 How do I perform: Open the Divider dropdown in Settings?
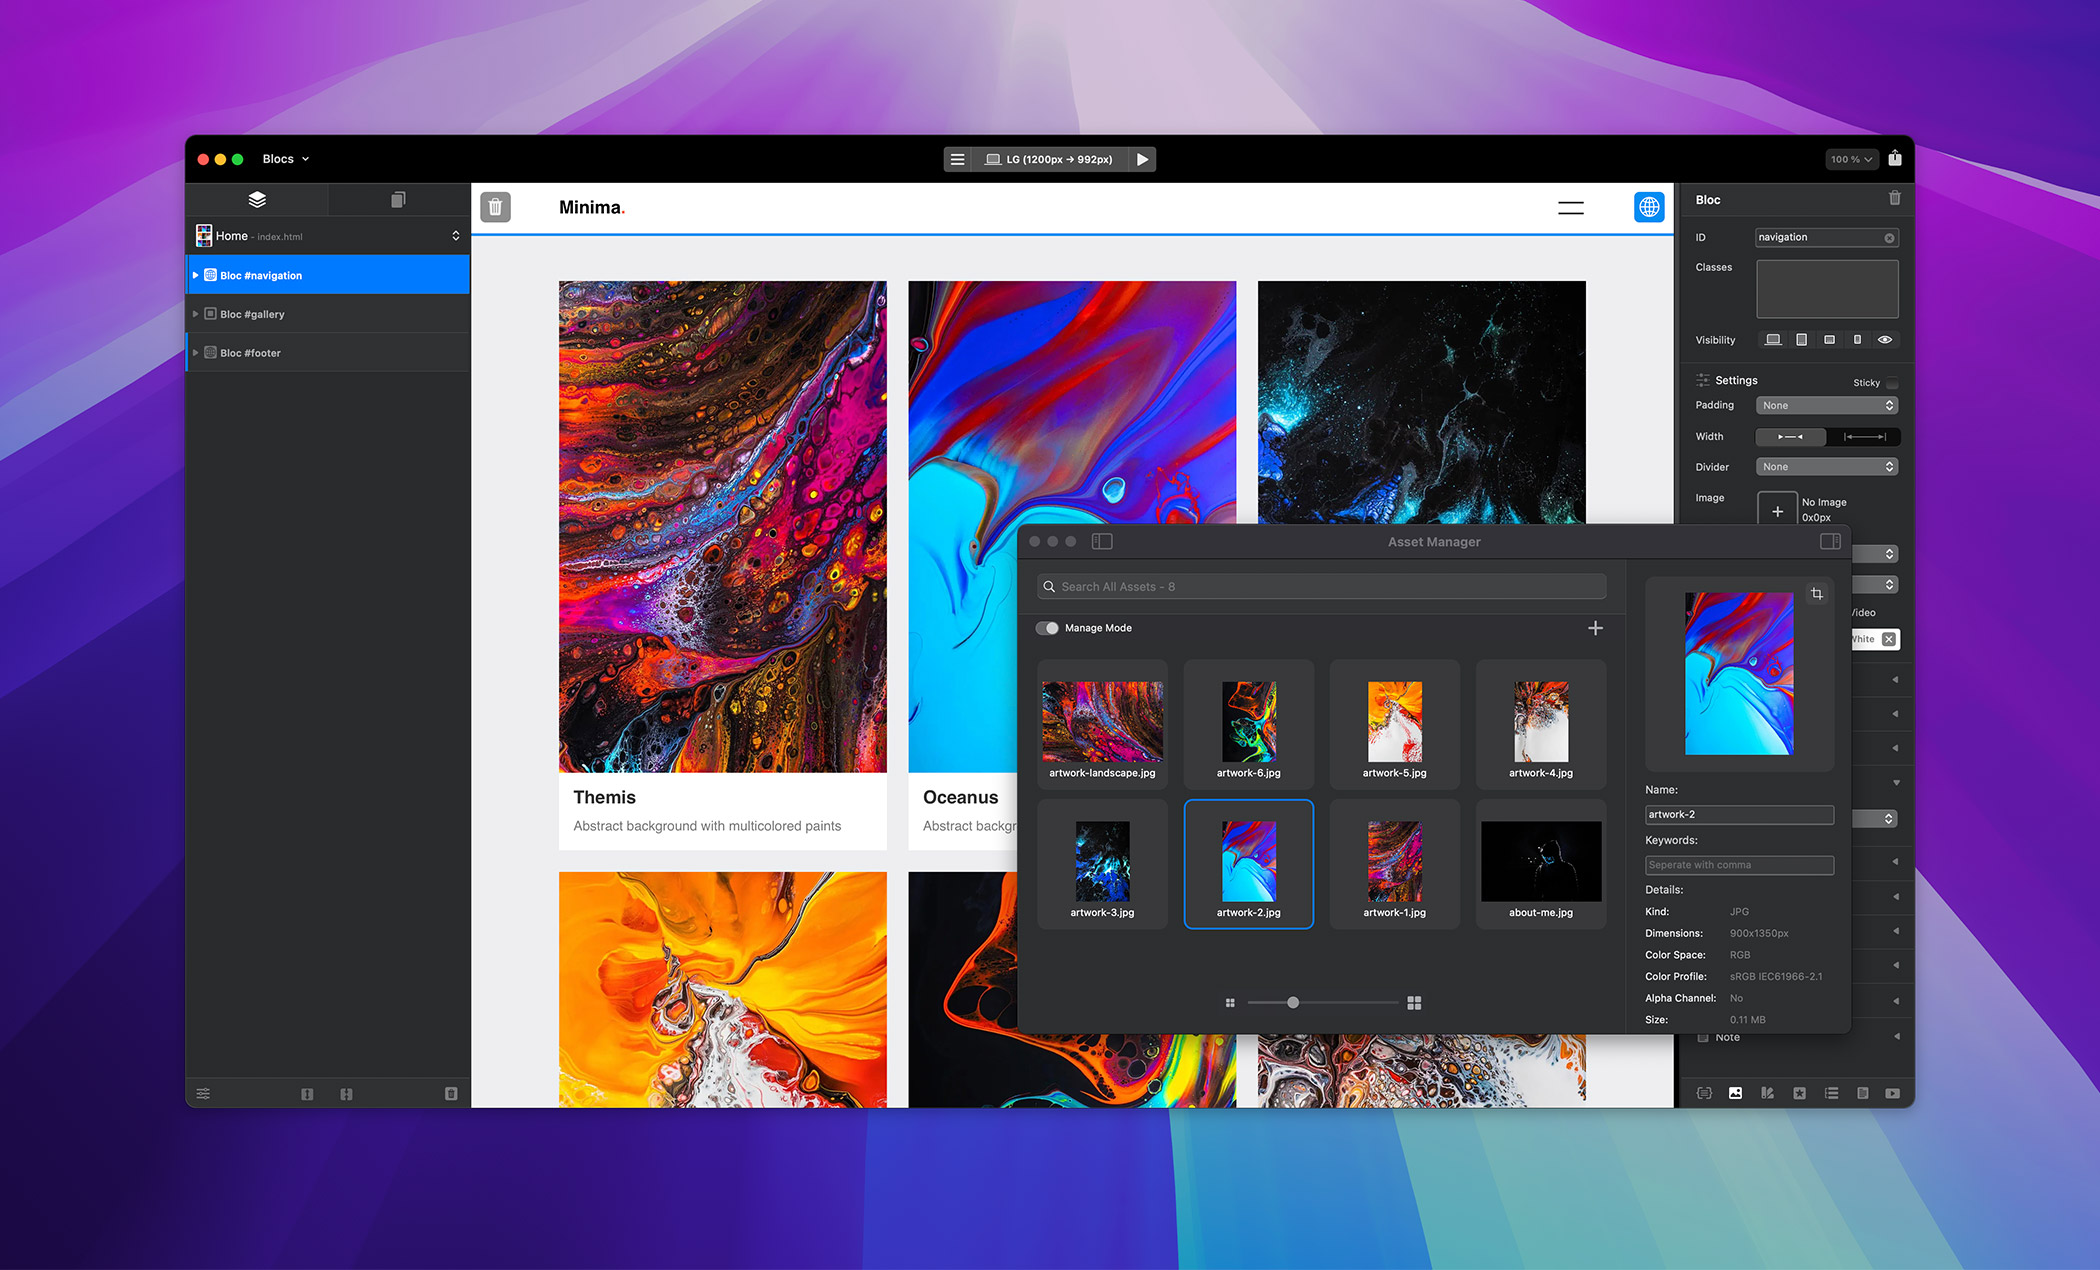[1827, 466]
